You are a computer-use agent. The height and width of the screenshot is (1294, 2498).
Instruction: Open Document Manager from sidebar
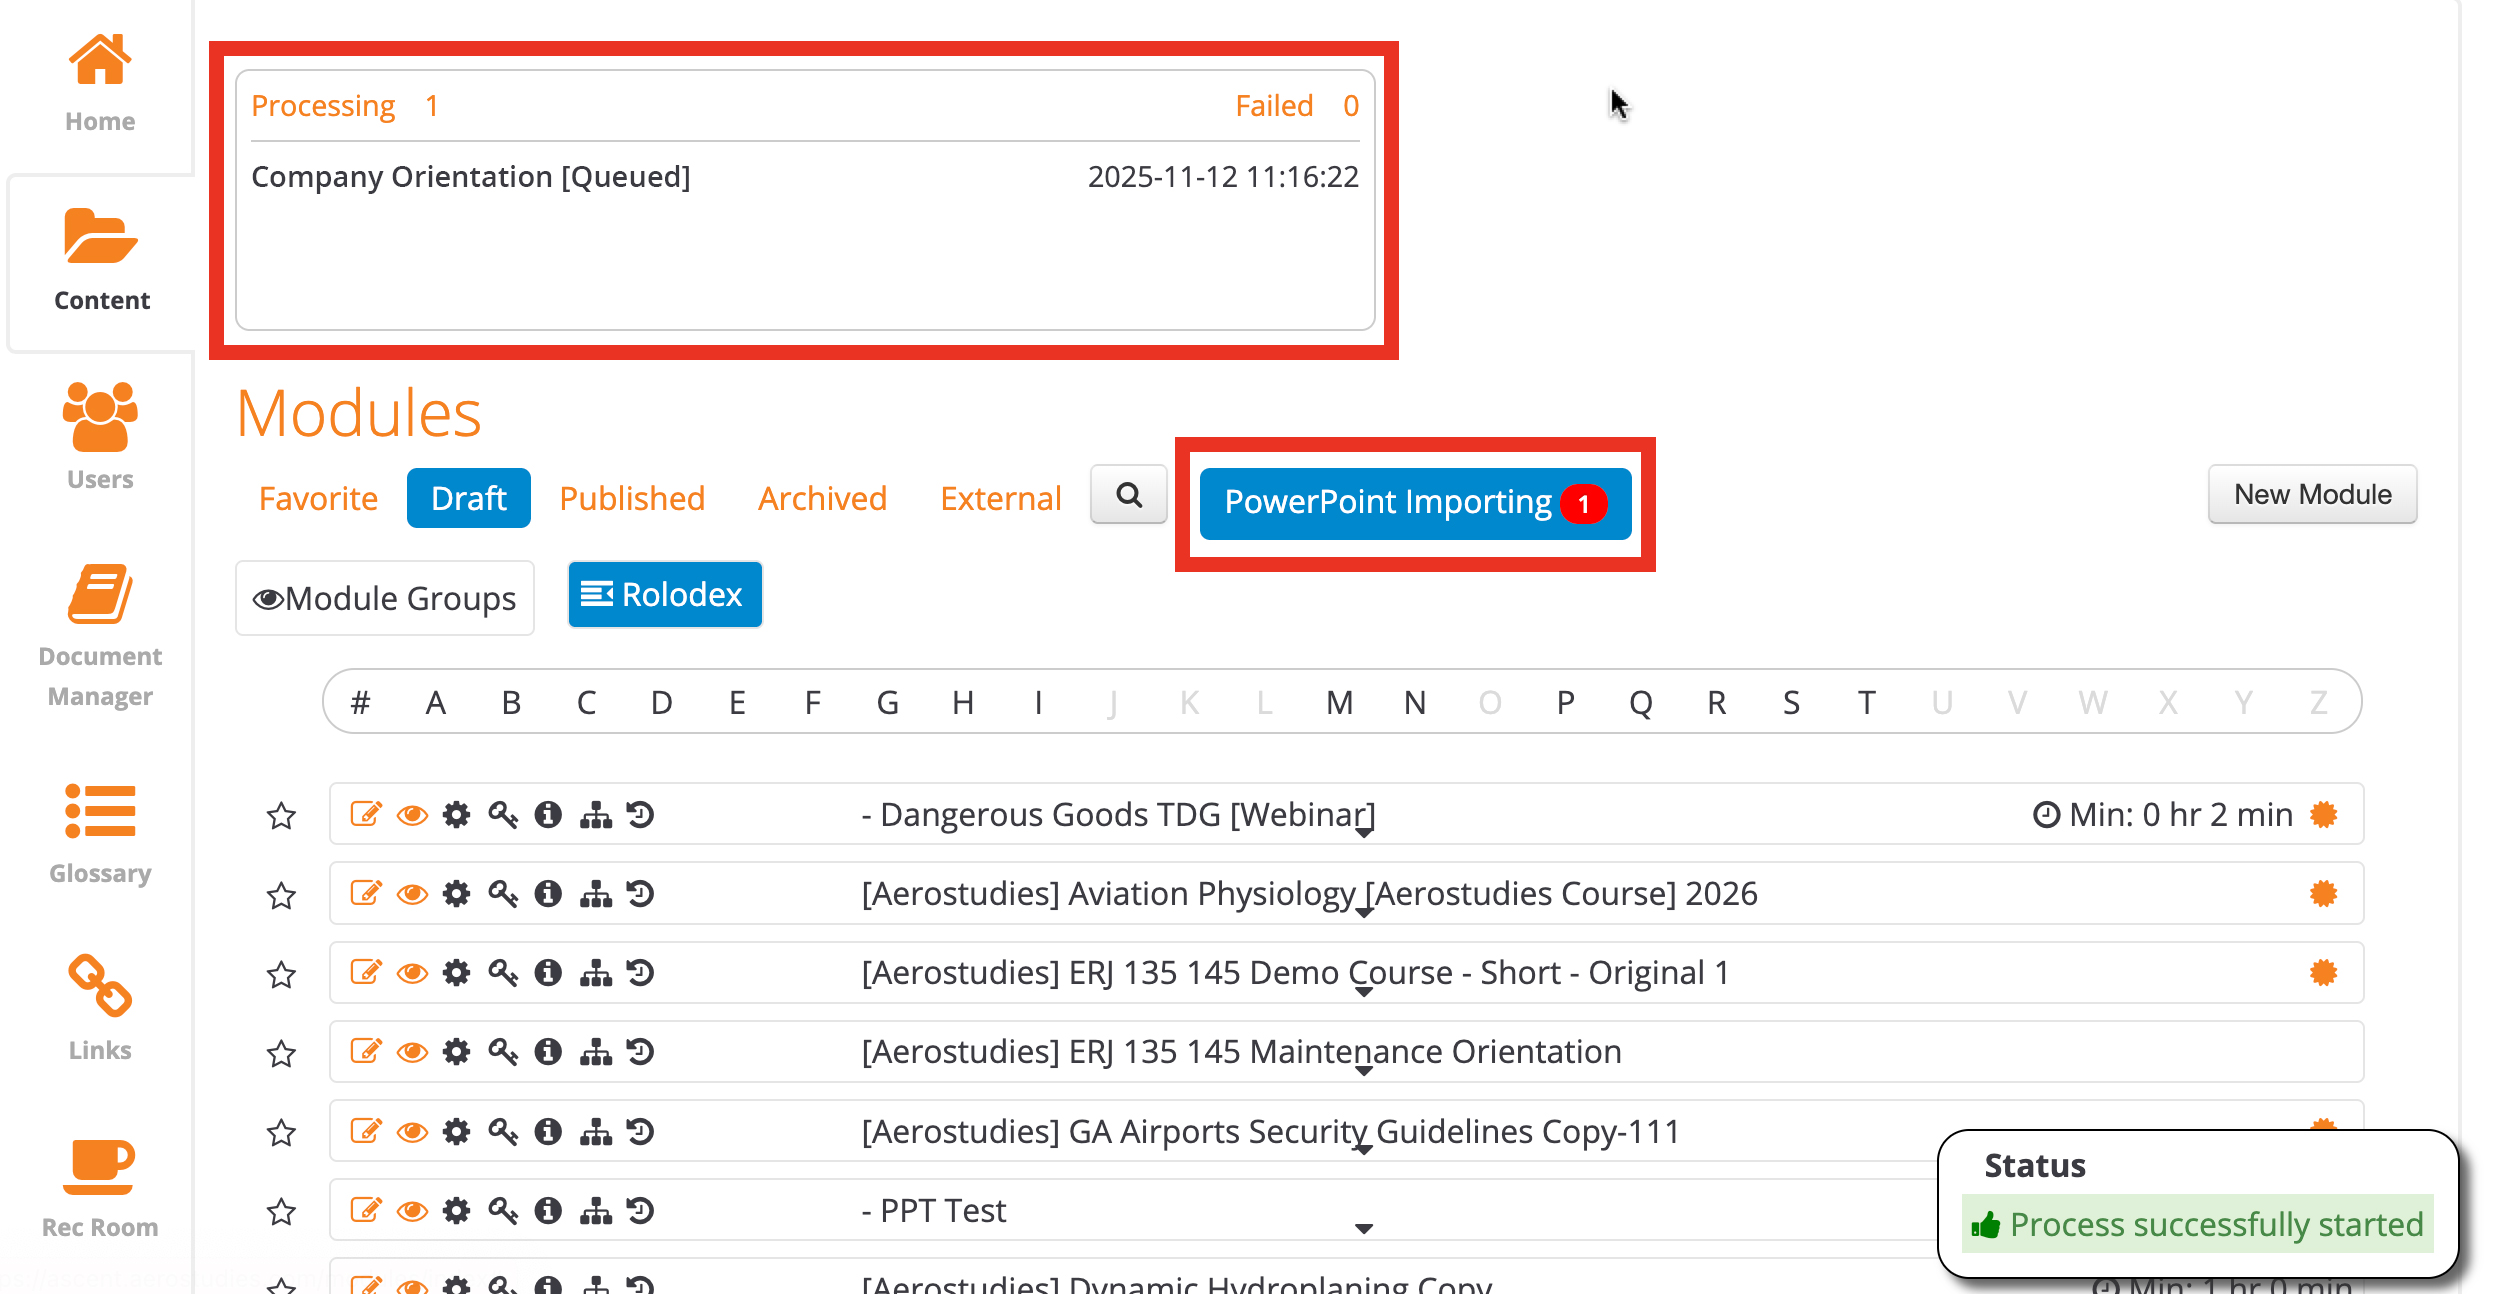point(100,595)
